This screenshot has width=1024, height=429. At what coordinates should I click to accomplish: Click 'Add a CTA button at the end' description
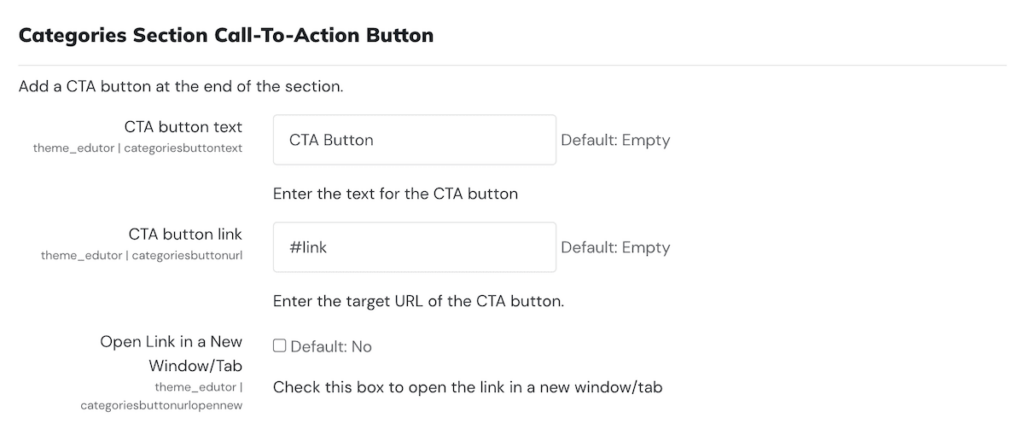tap(181, 86)
